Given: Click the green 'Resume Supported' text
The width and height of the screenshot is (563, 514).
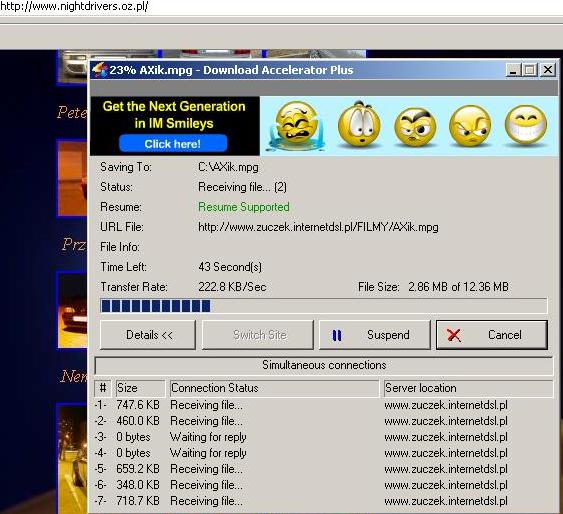Looking at the screenshot, I should coord(243,207).
